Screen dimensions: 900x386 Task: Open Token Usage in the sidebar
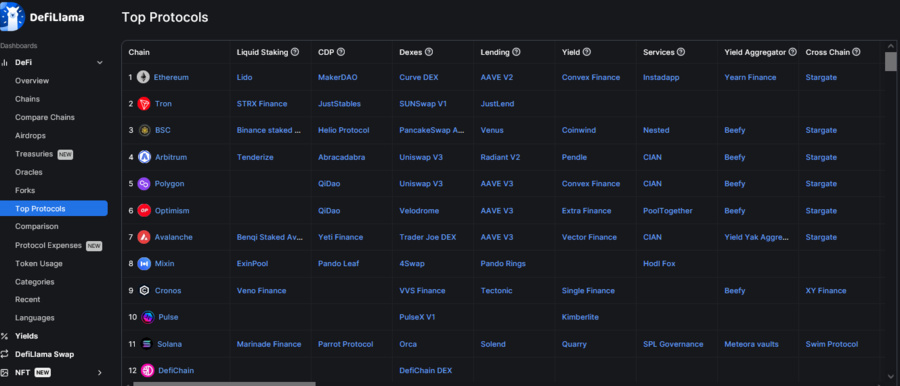point(39,264)
